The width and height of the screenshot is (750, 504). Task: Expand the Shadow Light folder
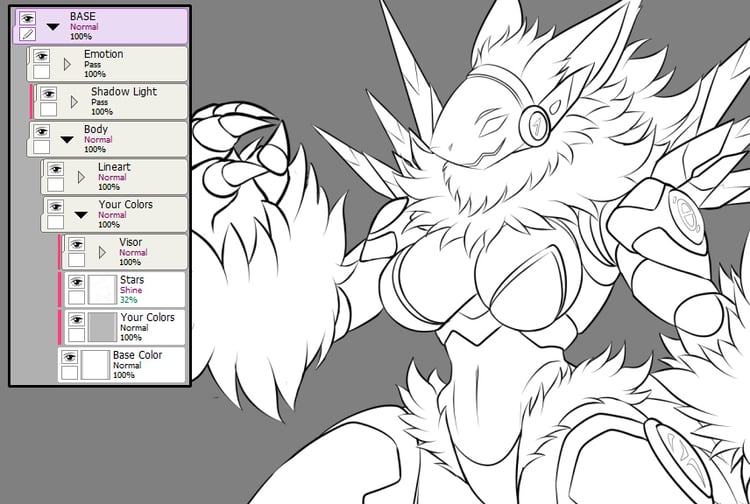74,102
